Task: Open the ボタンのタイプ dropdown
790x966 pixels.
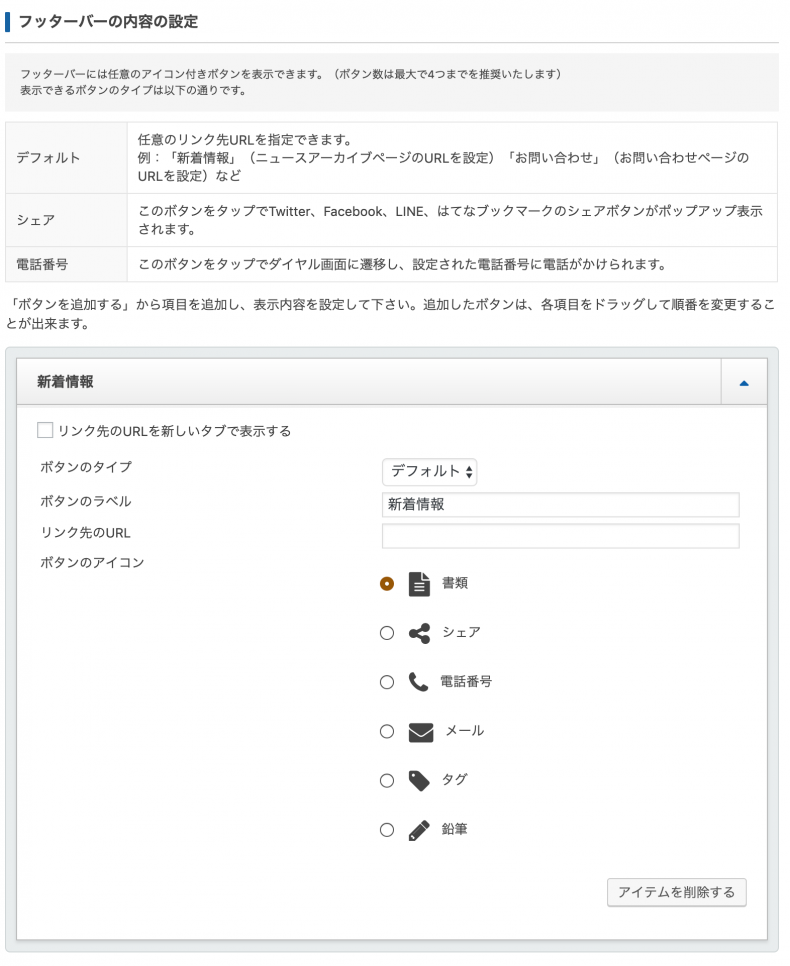Action: click(x=429, y=471)
